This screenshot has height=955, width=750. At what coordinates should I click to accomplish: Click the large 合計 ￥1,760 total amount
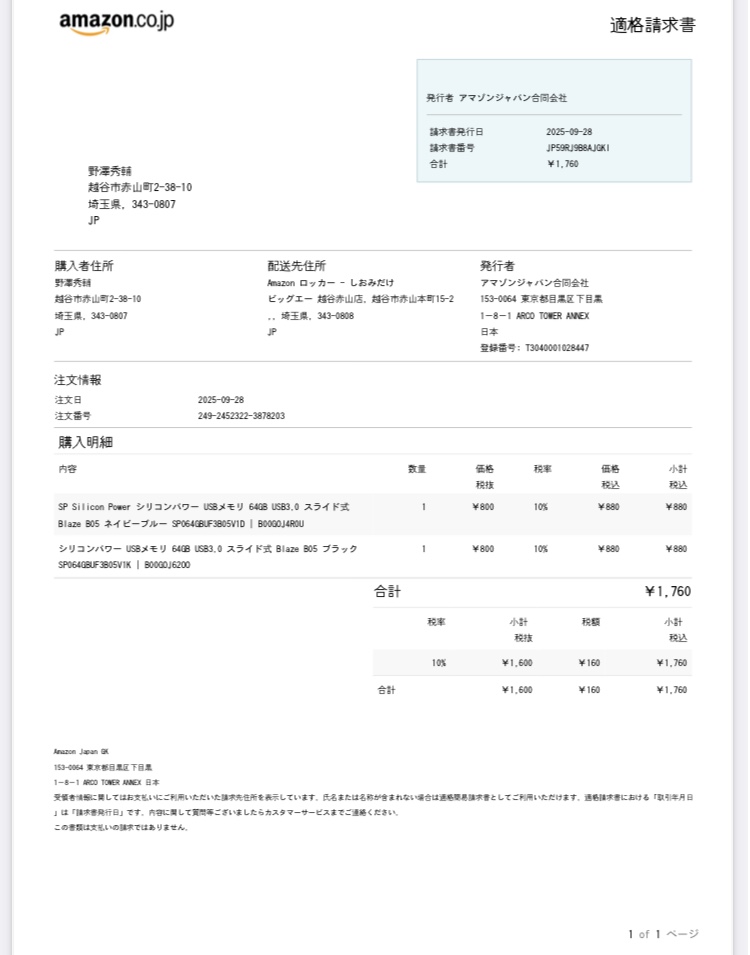click(667, 591)
